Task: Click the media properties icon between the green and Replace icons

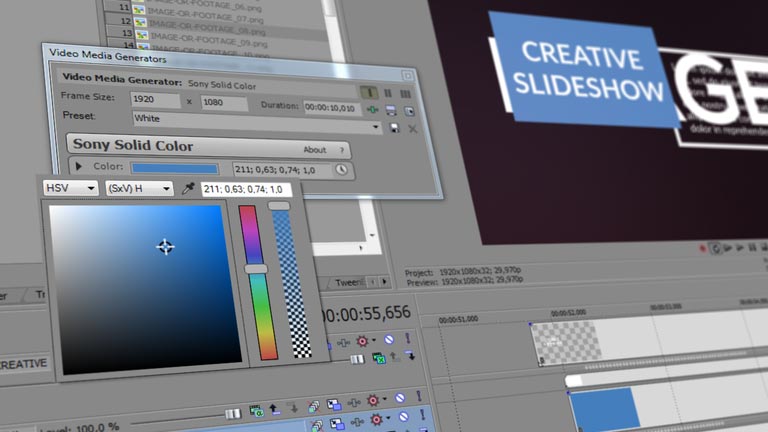Action: click(x=391, y=110)
